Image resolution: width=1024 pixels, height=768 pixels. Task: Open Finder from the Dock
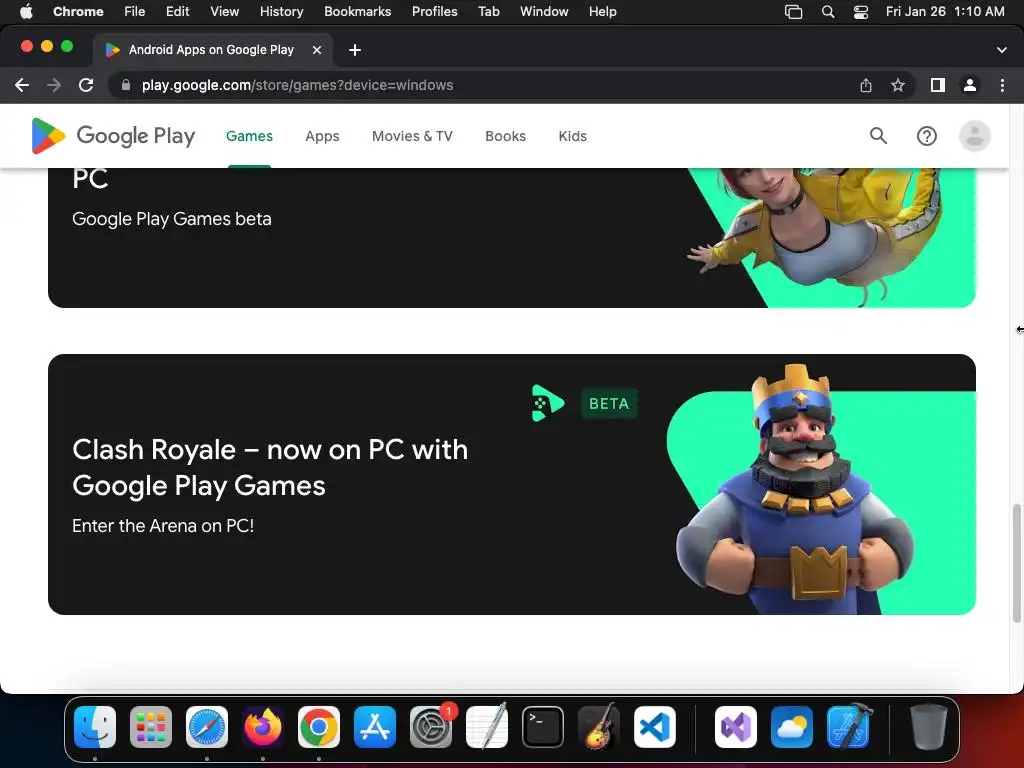pos(95,727)
